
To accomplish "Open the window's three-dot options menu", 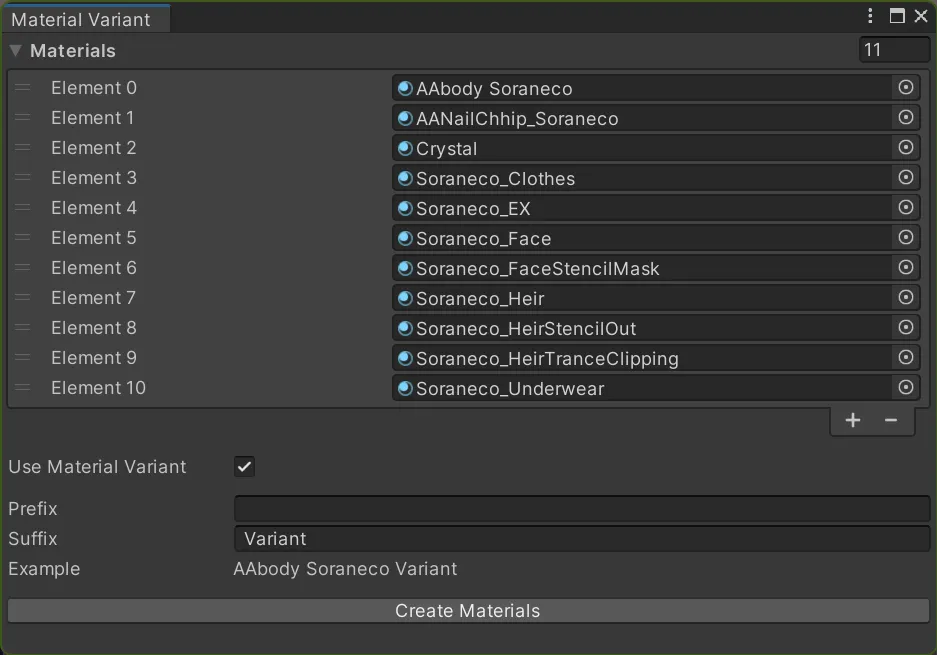I will point(871,16).
